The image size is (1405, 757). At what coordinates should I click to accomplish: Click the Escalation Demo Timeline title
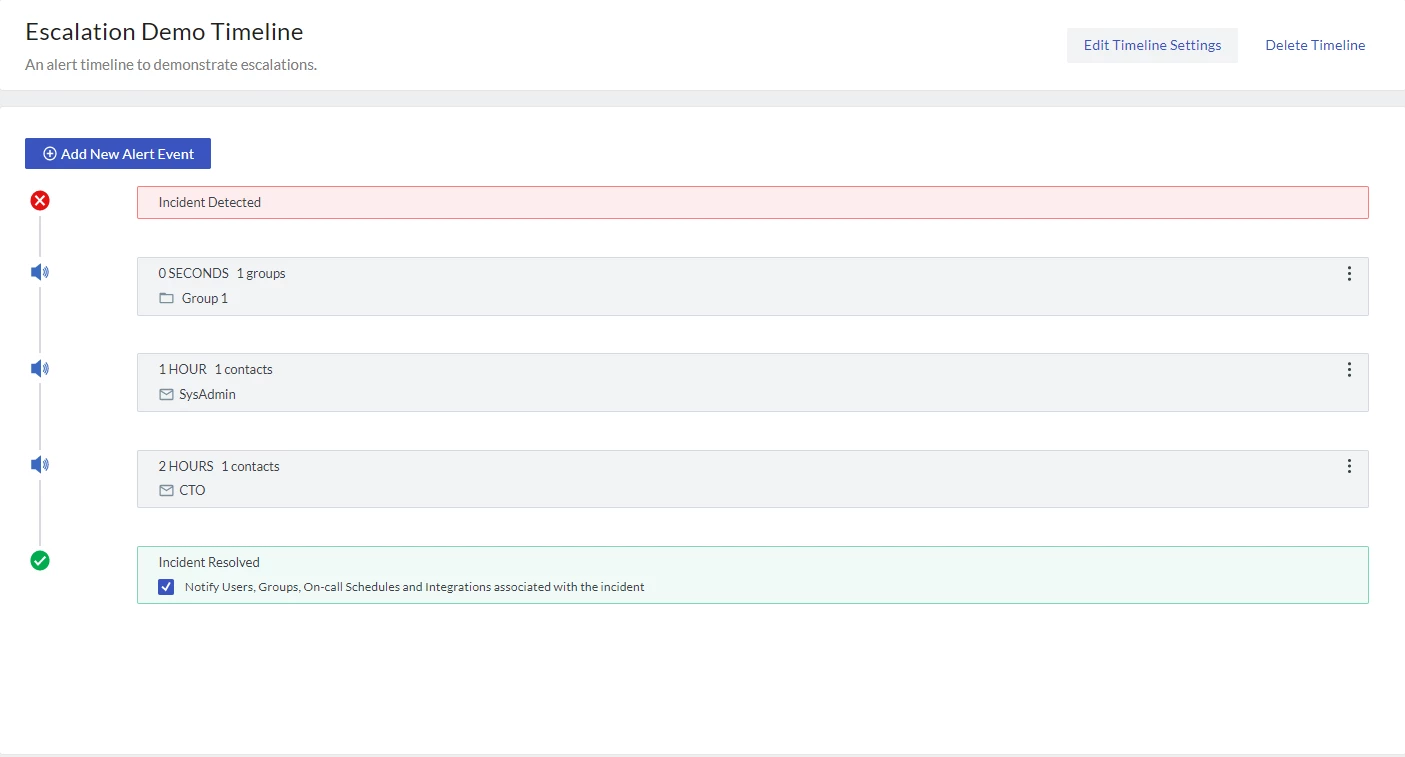pyautogui.click(x=164, y=31)
